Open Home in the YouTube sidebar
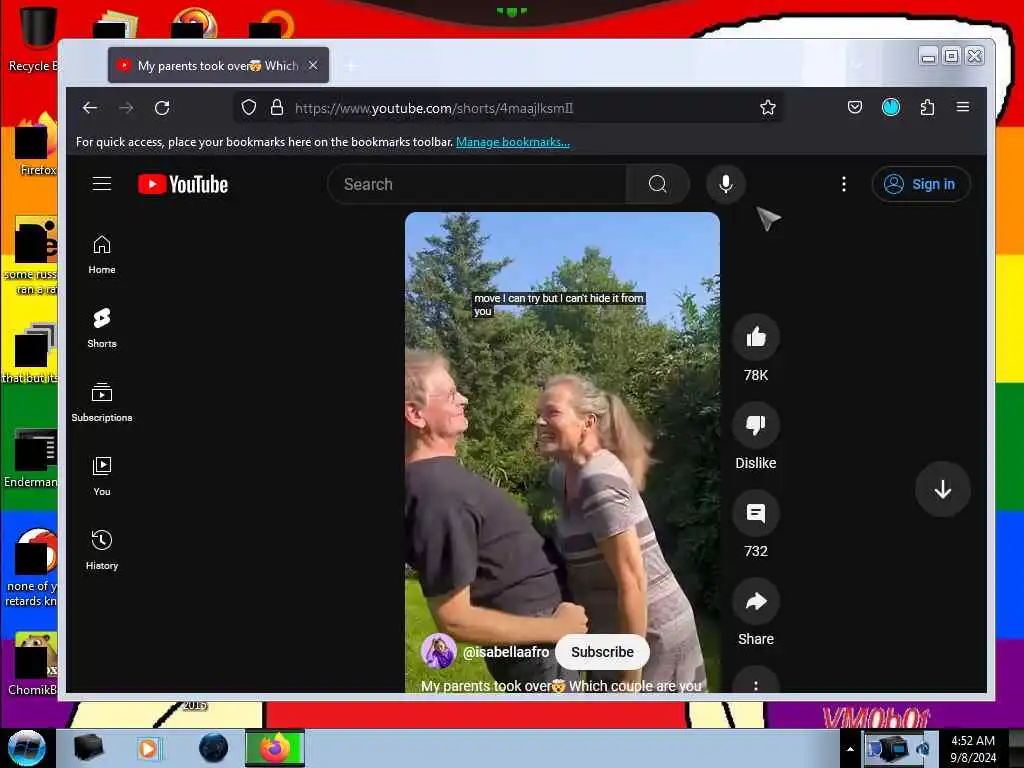 pos(102,255)
